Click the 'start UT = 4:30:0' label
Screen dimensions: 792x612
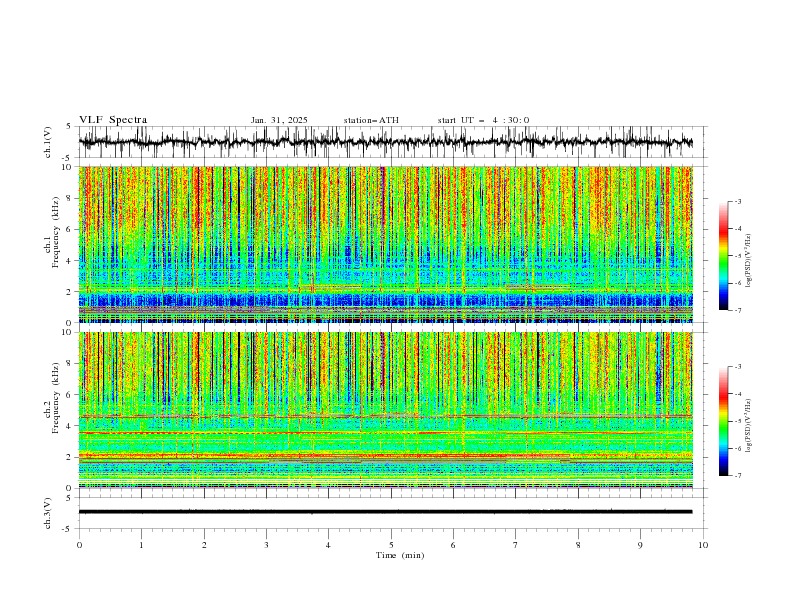(483, 120)
